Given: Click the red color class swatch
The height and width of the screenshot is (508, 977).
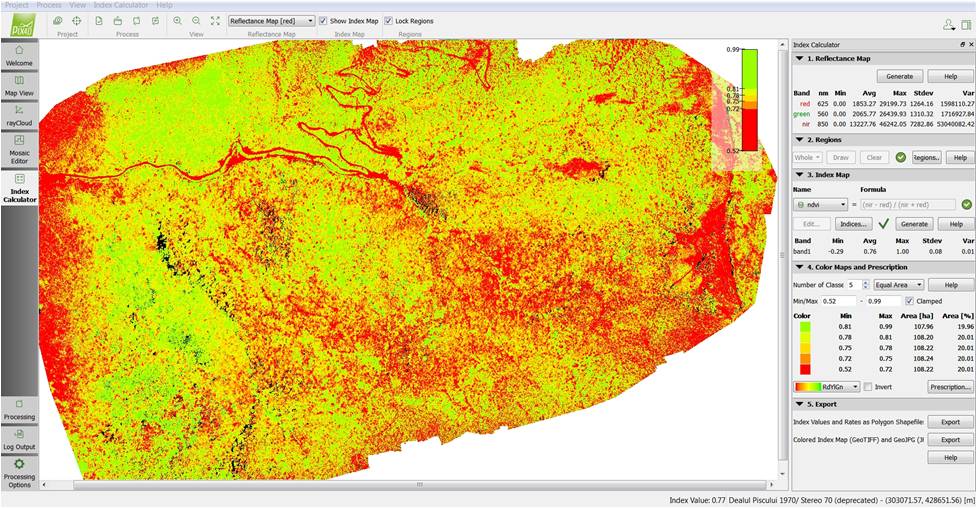Looking at the screenshot, I should [803, 369].
